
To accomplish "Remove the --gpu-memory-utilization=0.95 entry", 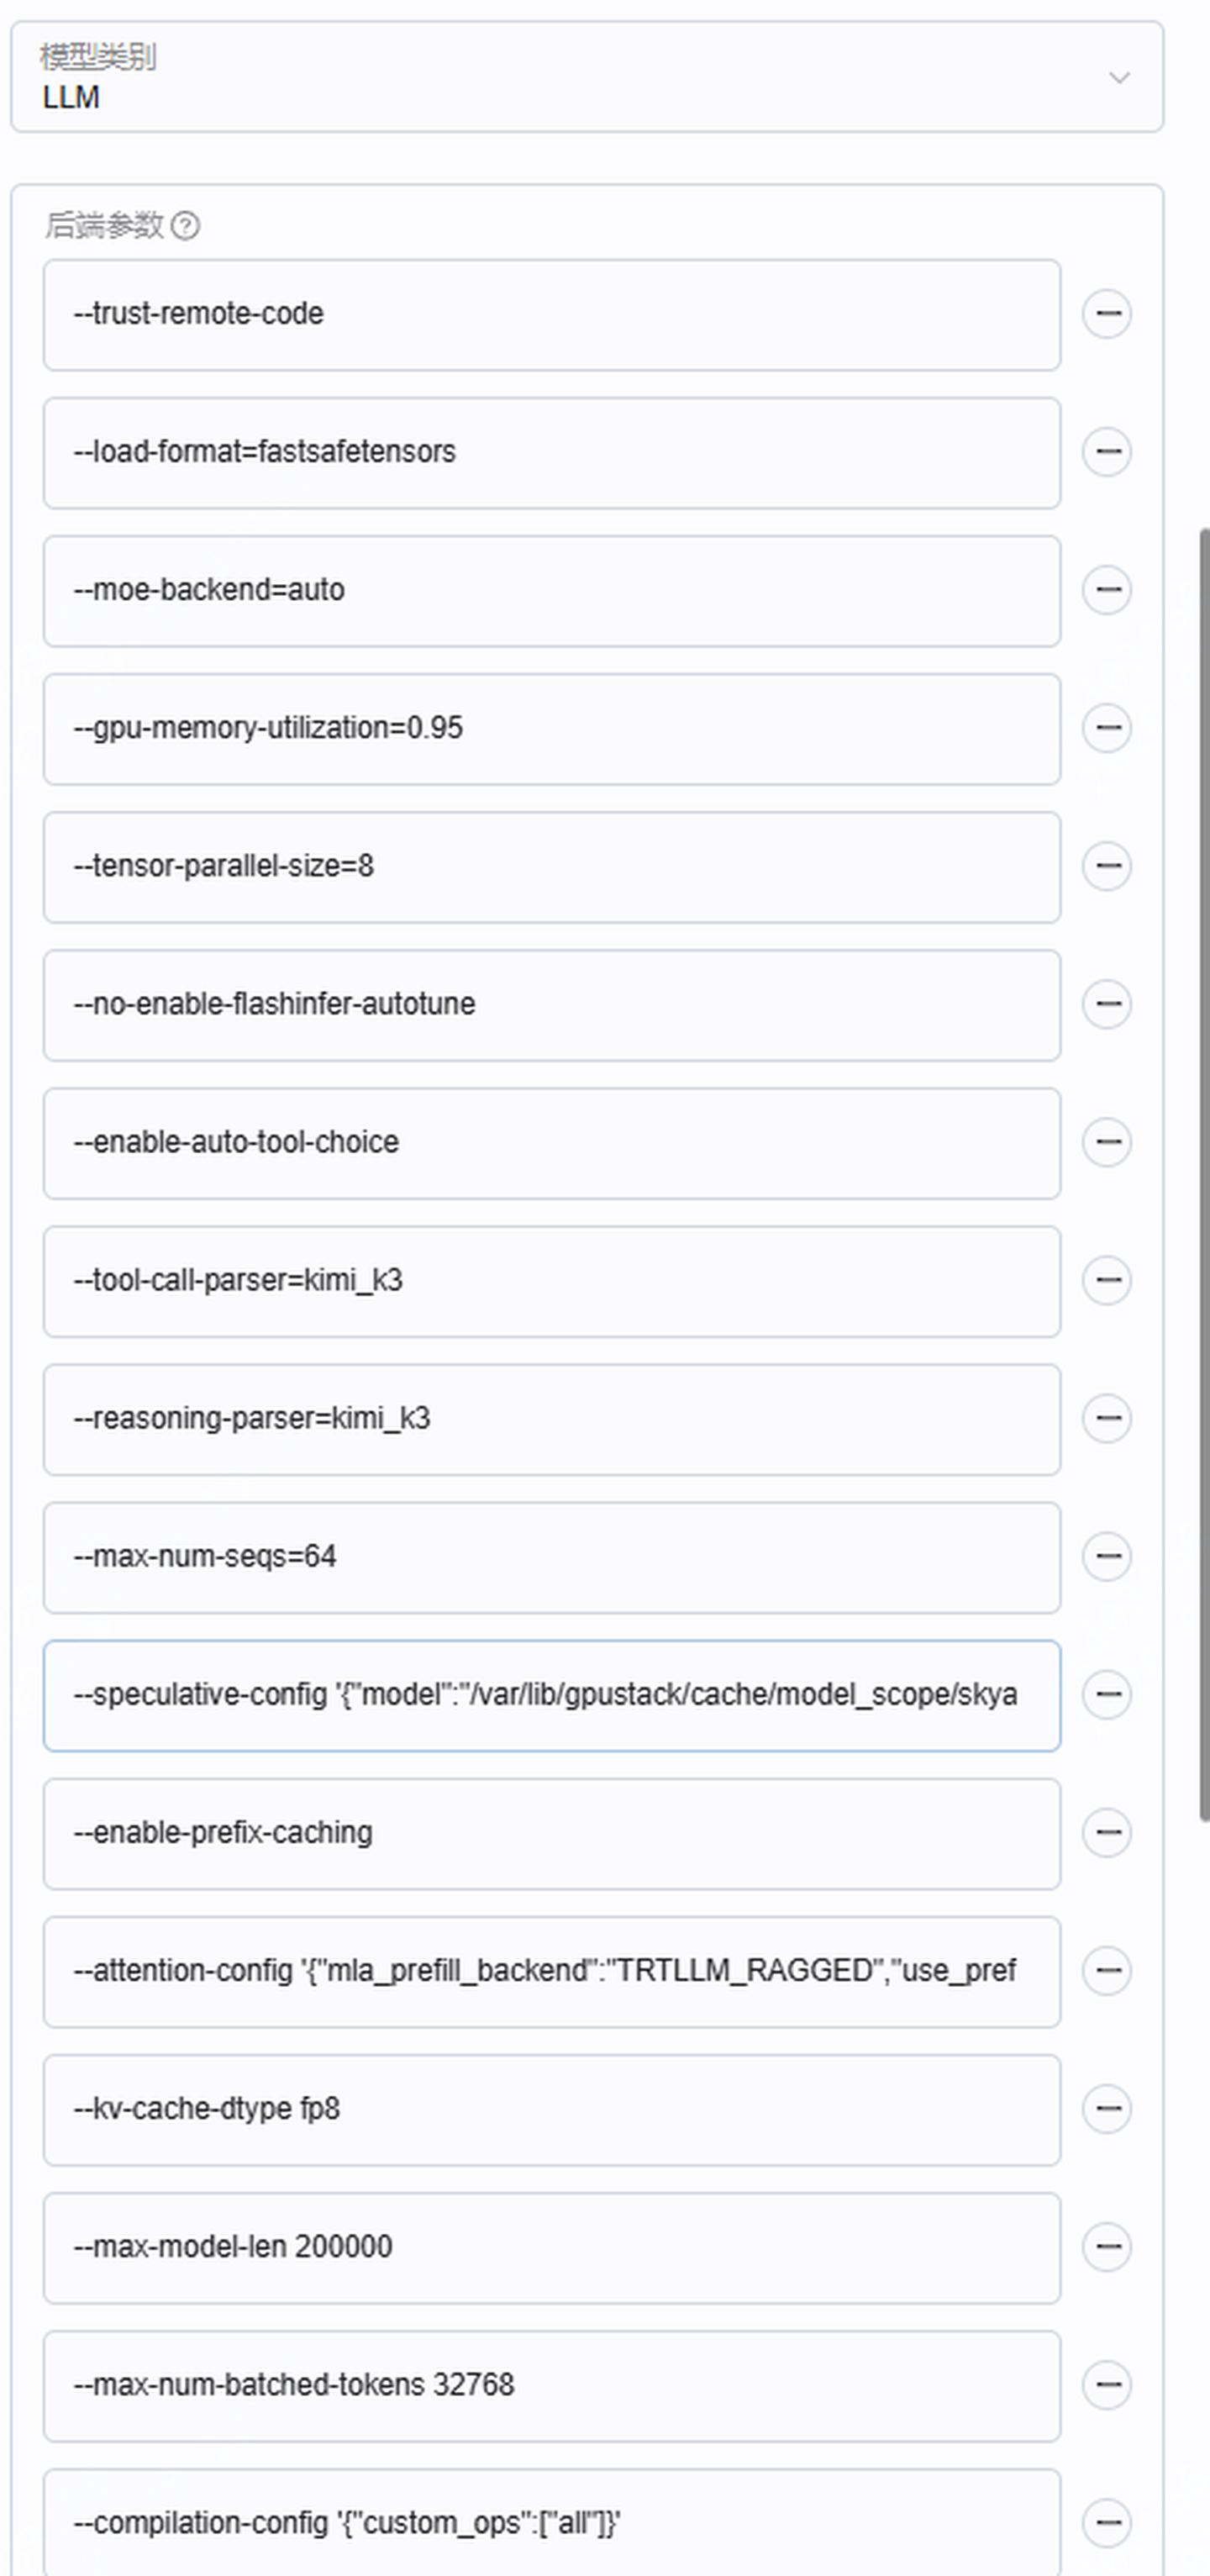I will tap(1106, 728).
